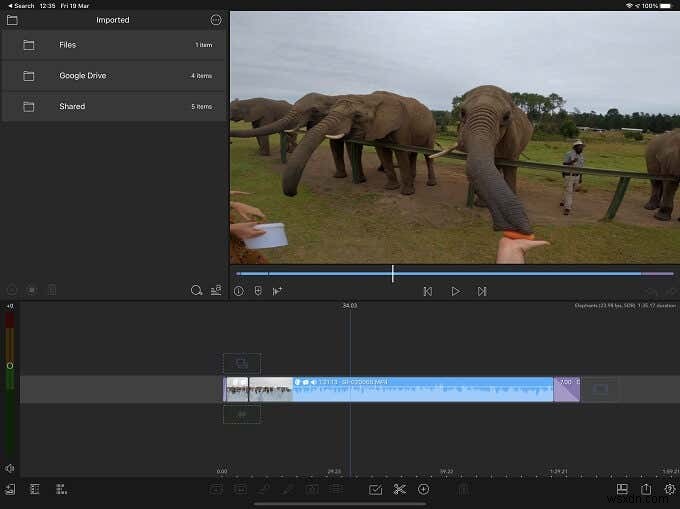
Task: Open the library source folder selector
Action: pyautogui.click(x=12, y=20)
